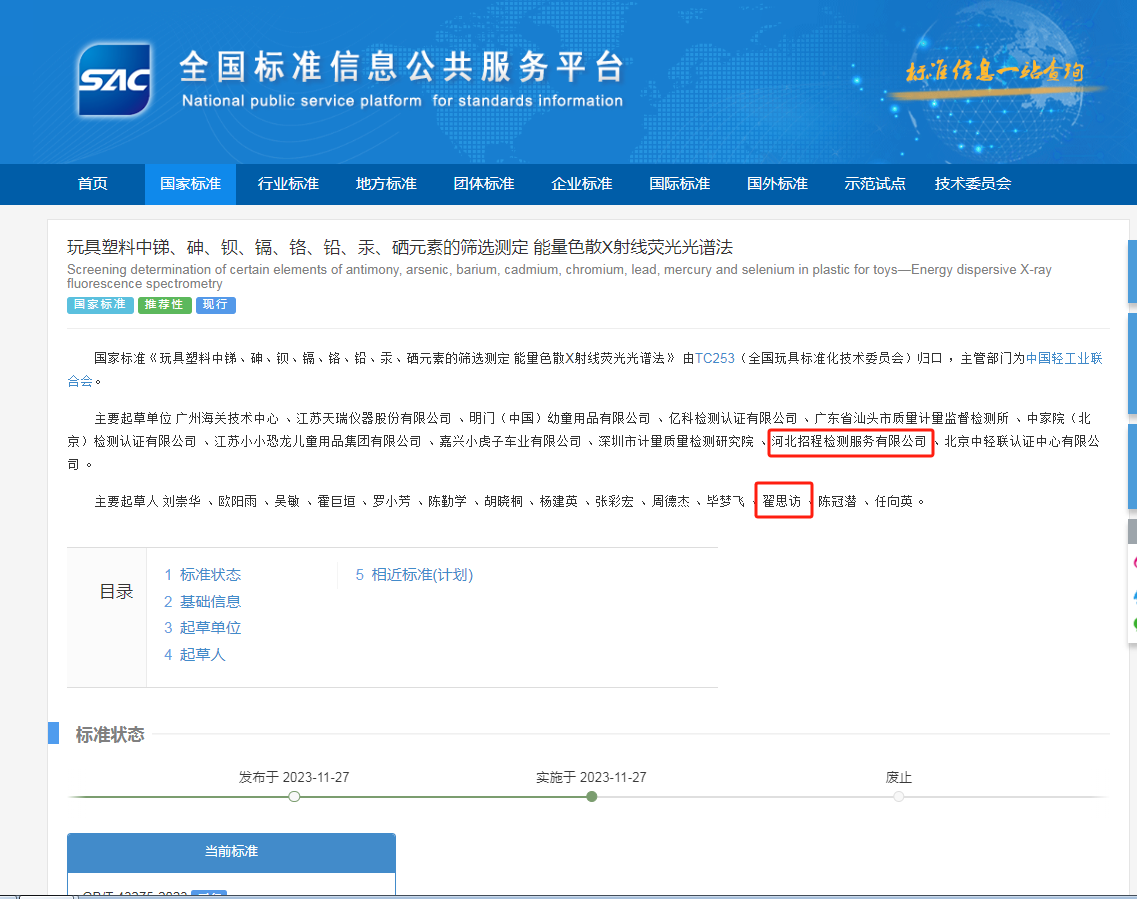This screenshot has height=899, width=1137.
Task: Click the Chinese standard title heading
Action: 400,247
